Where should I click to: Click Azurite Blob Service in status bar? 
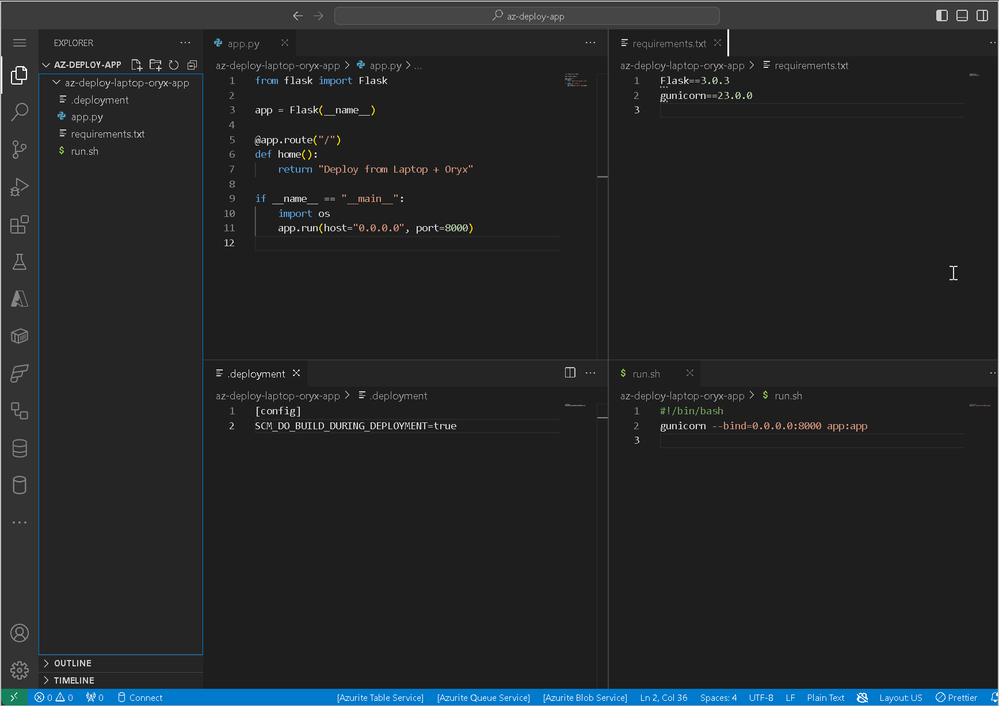pyautogui.click(x=584, y=698)
